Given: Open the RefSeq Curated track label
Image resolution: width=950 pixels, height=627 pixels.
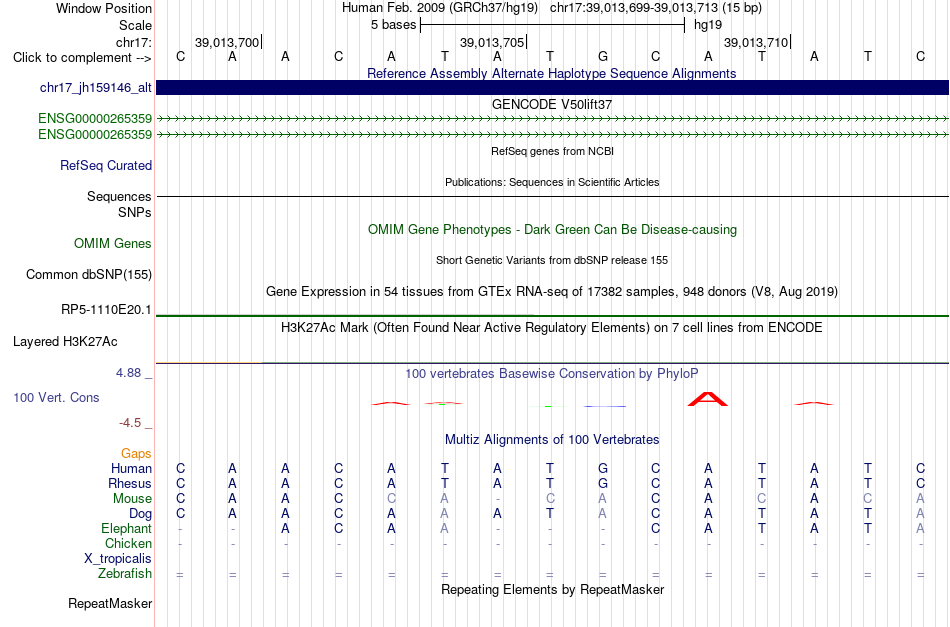Looking at the screenshot, I should pos(106,165).
